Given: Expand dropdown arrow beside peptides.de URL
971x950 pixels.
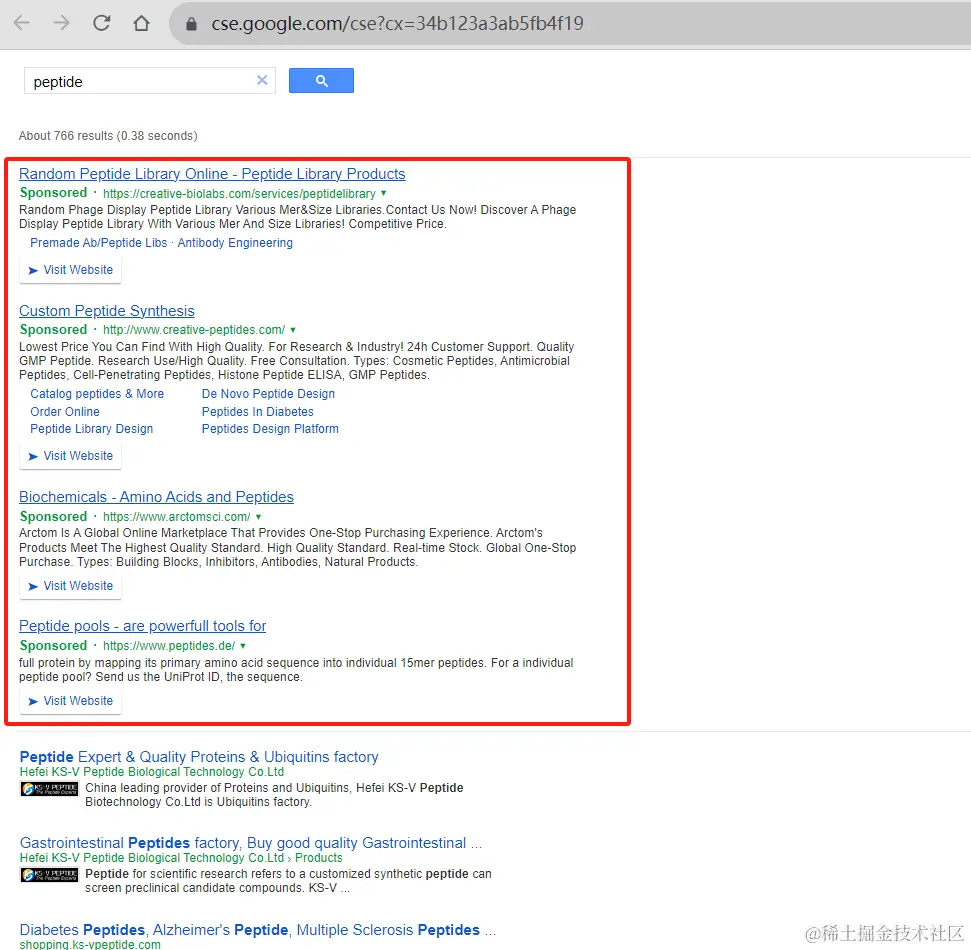Looking at the screenshot, I should tap(243, 646).
